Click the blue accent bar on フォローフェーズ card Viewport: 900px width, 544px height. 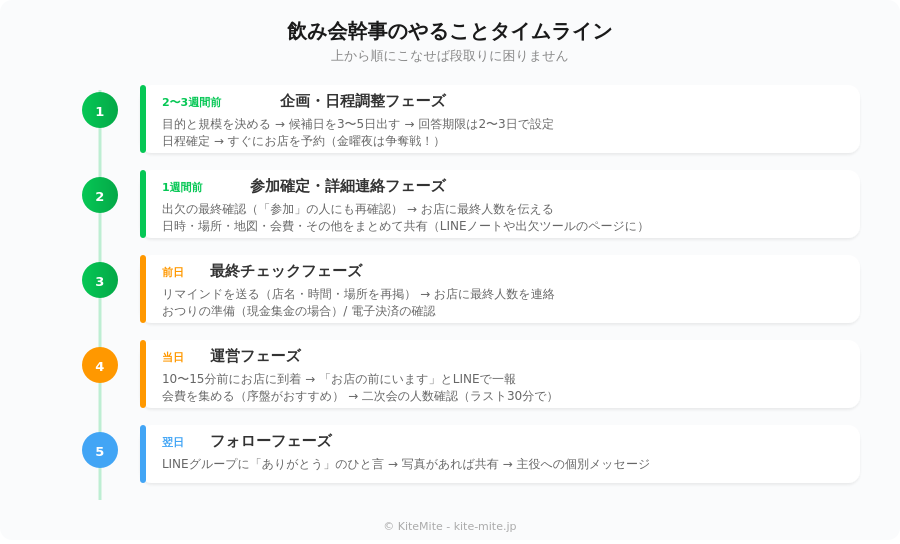tap(143, 454)
